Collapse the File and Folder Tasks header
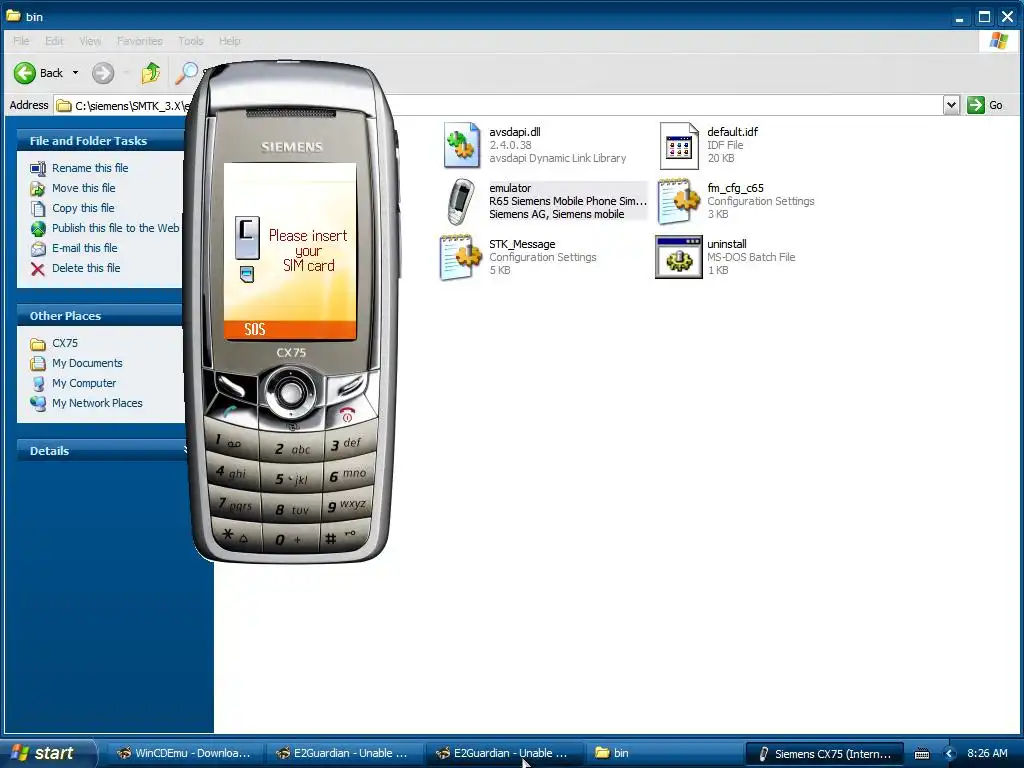 [x=101, y=140]
